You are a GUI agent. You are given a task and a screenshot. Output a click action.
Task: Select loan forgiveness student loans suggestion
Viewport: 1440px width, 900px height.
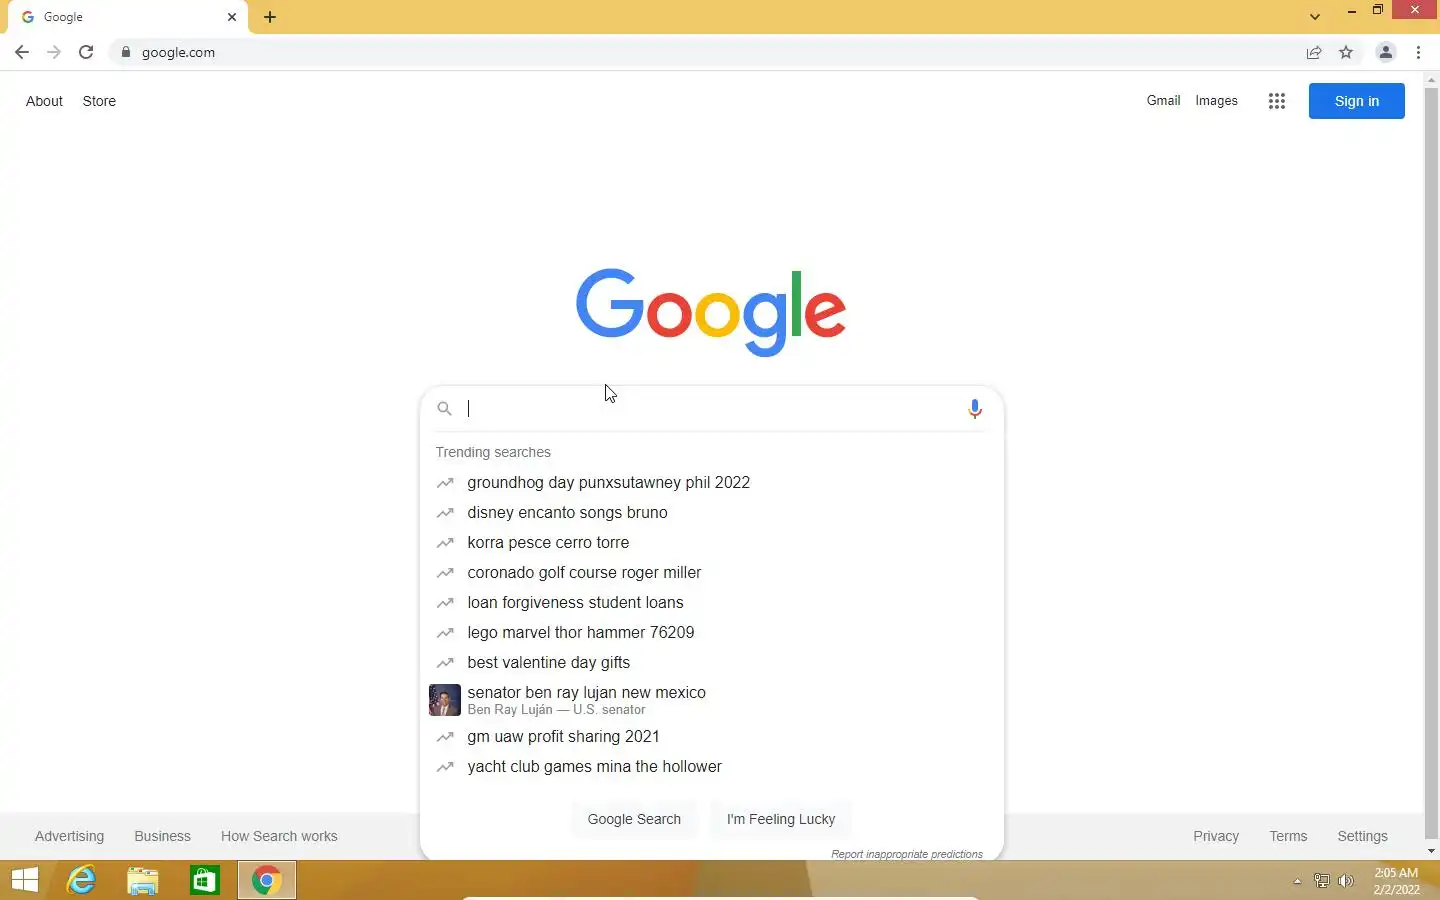tap(711, 602)
